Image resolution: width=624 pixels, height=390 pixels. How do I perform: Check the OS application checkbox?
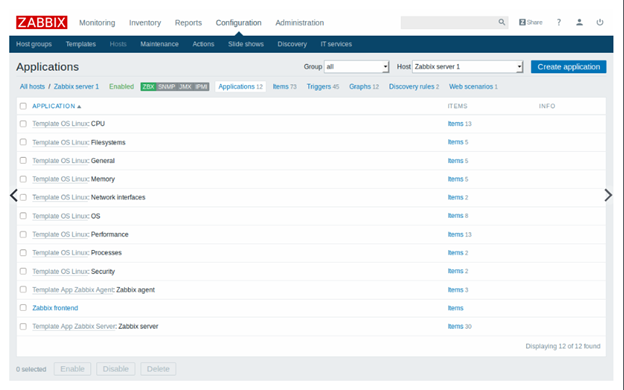pyautogui.click(x=23, y=216)
